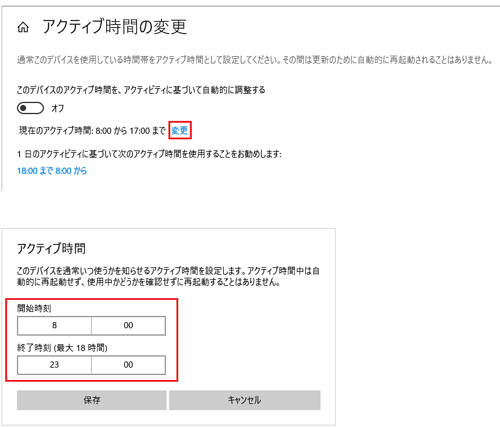Image resolution: width=500 pixels, height=427 pixels.
Task: Click the 変更 link beside current active hours
Action: point(179,130)
